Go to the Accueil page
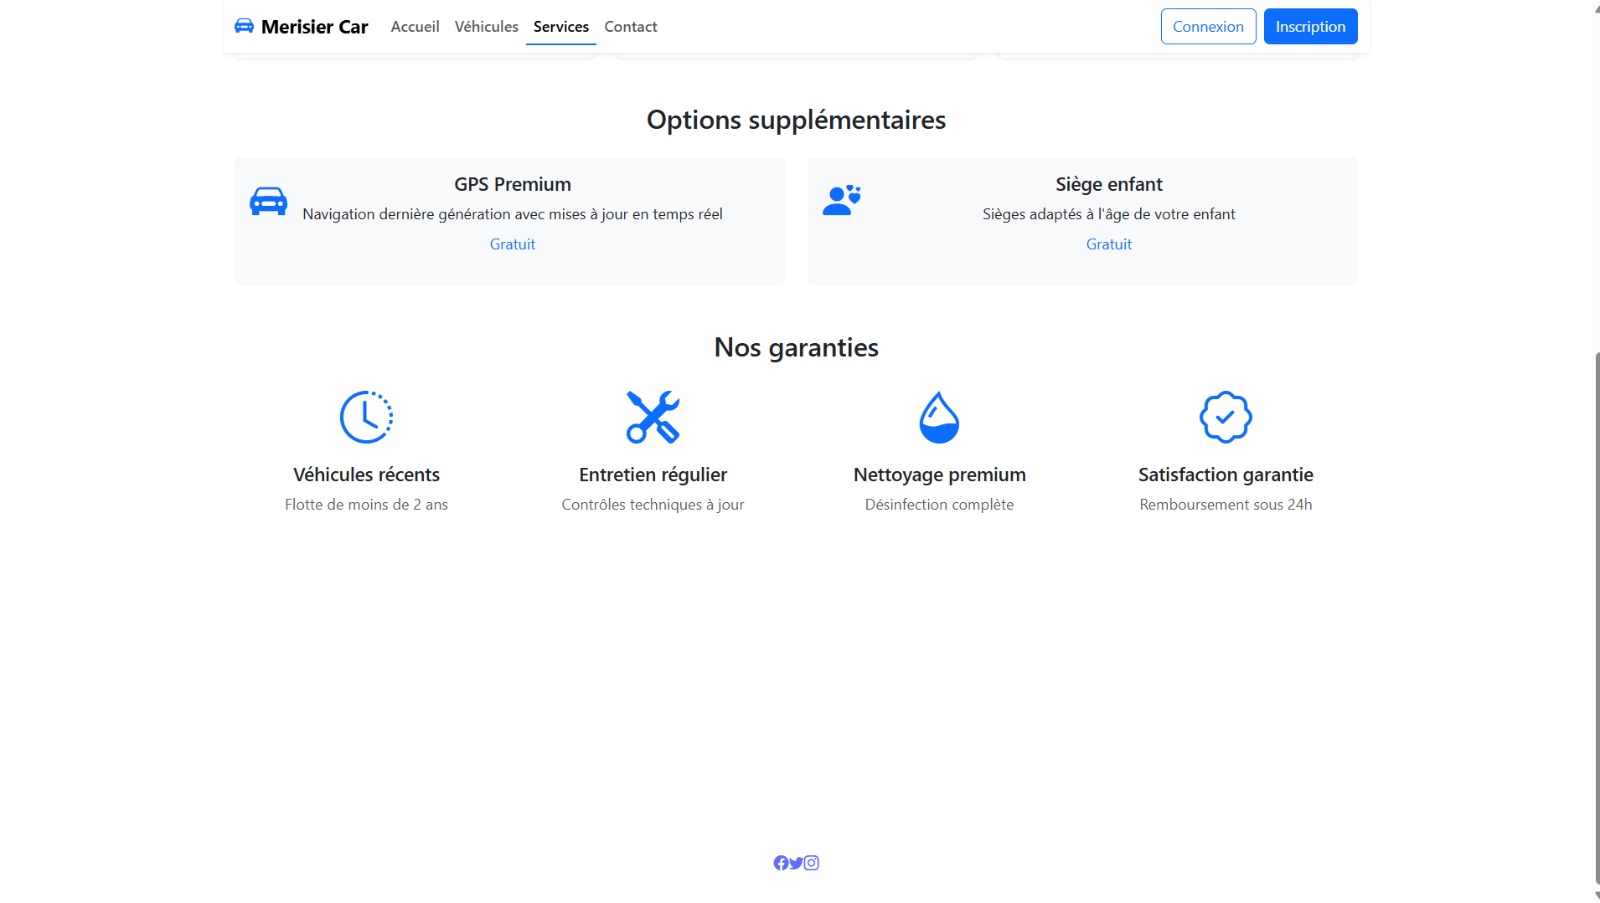This screenshot has height=903, width=1600. (x=415, y=27)
